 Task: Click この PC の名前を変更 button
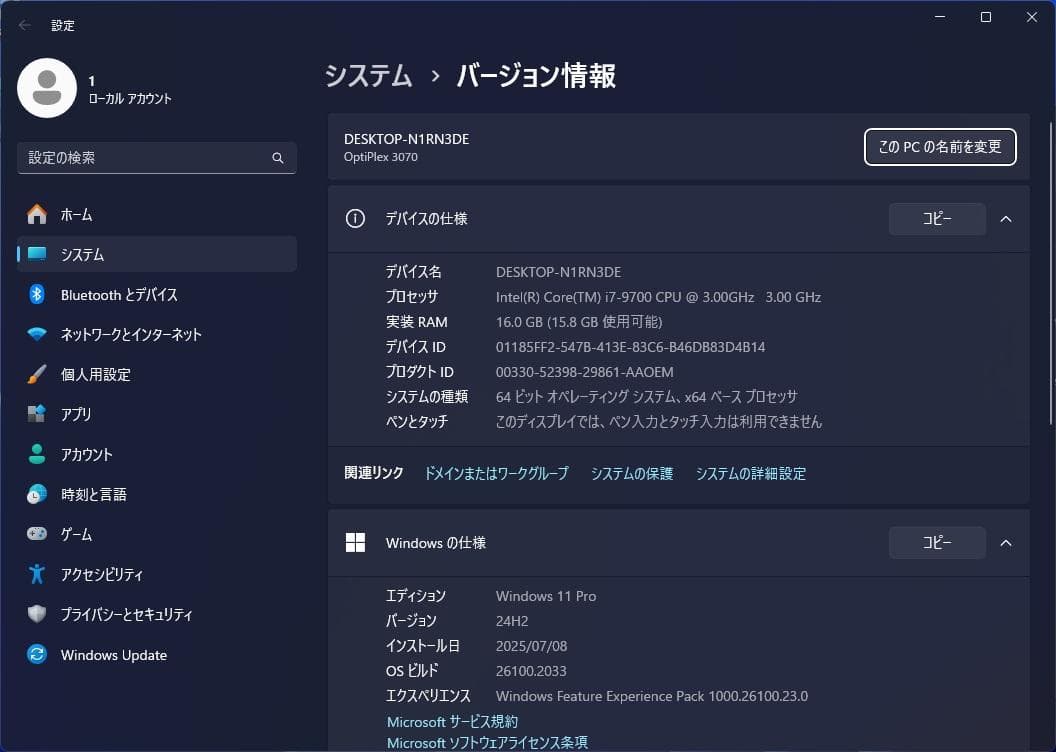point(939,146)
